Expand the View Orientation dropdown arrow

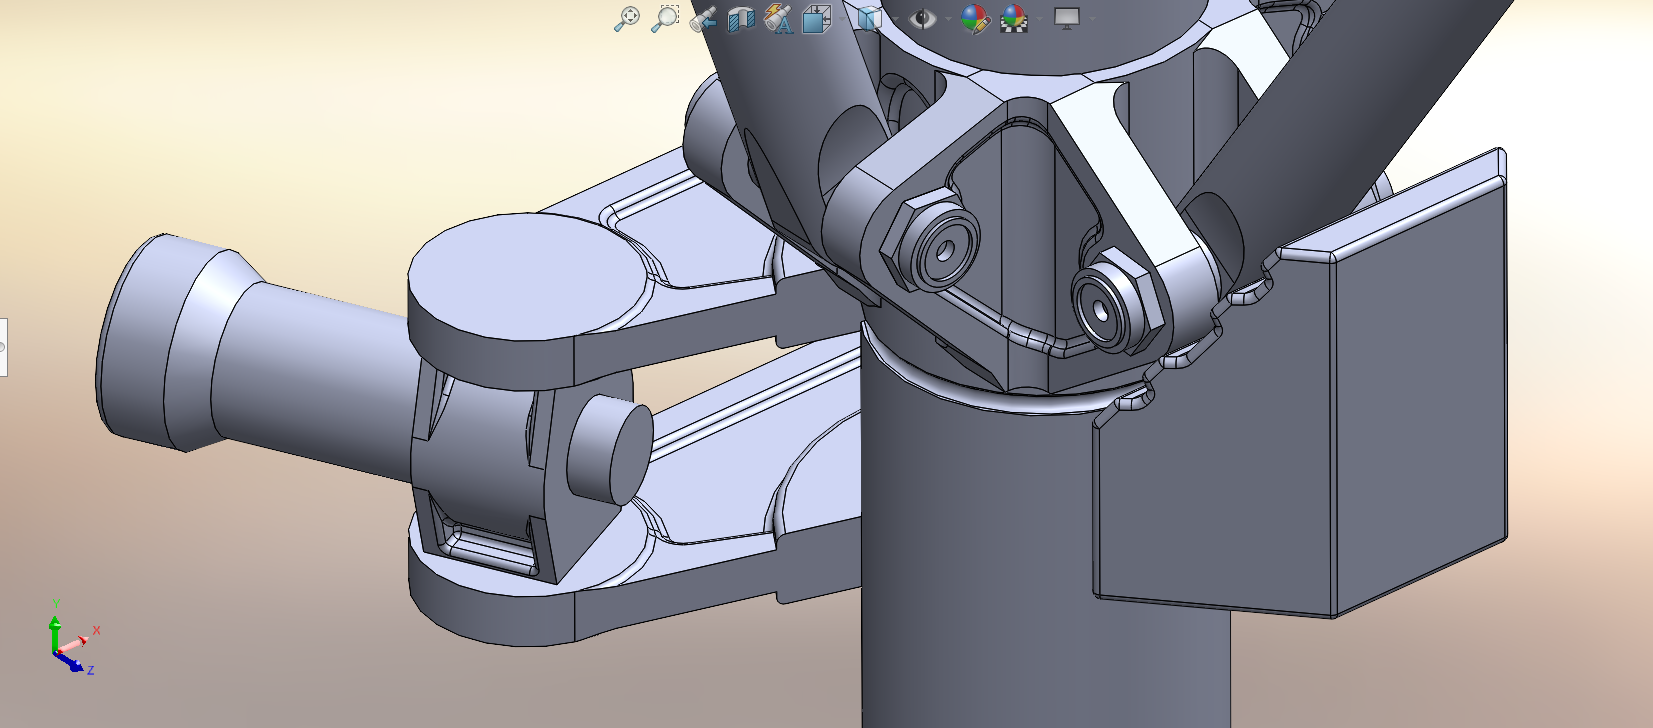pos(842,19)
